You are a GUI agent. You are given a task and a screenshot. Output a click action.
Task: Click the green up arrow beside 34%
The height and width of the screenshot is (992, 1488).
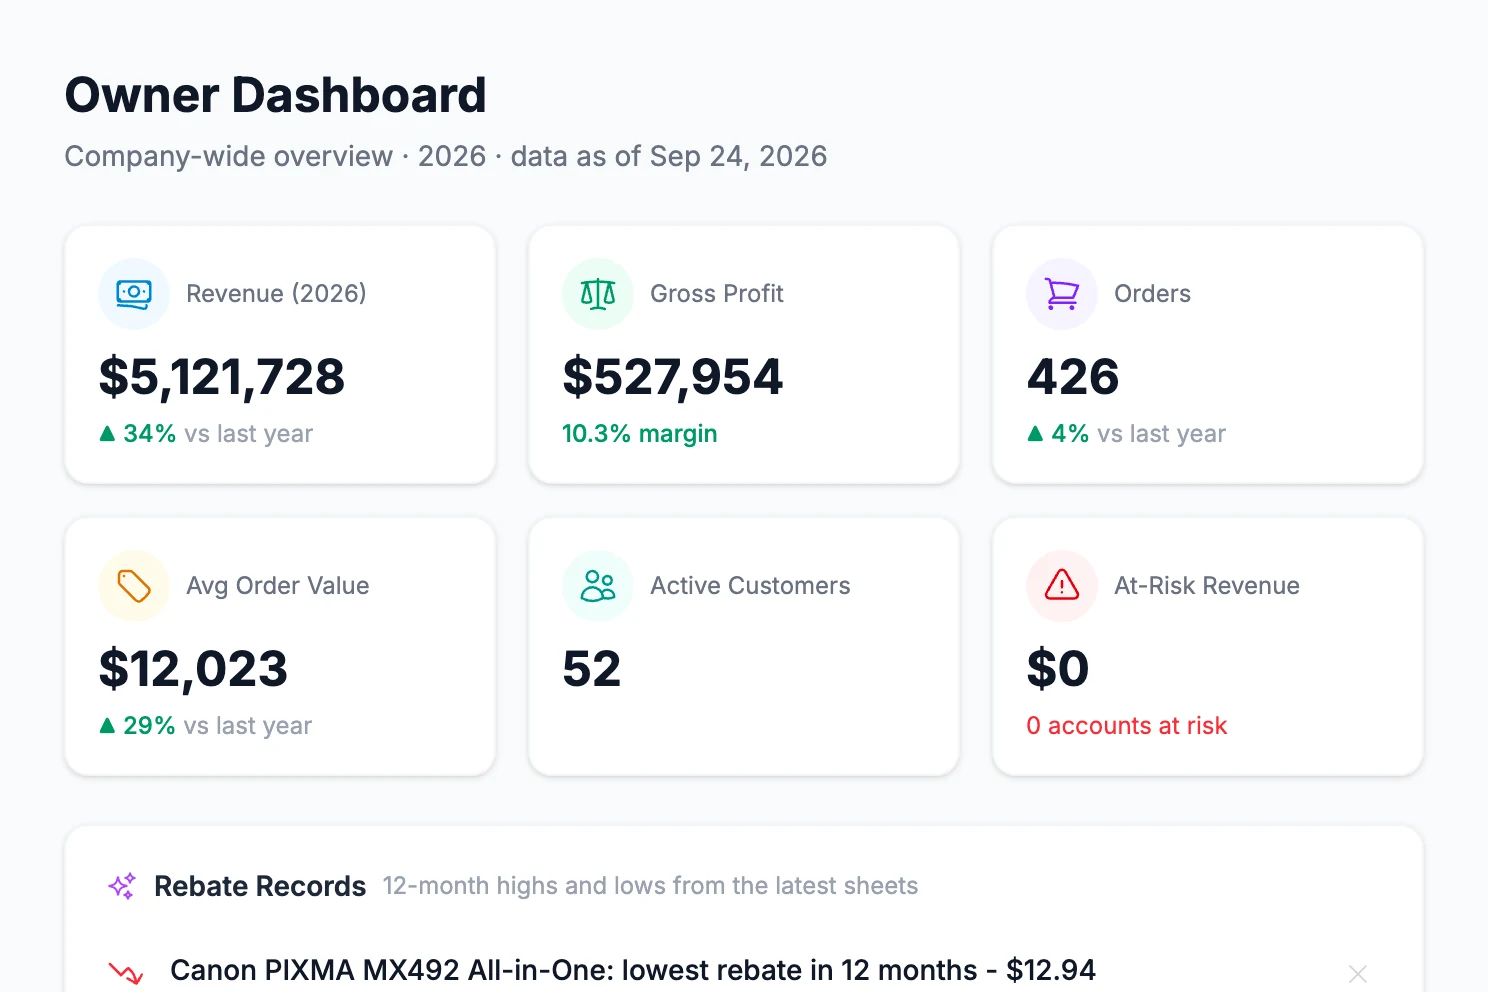point(108,434)
